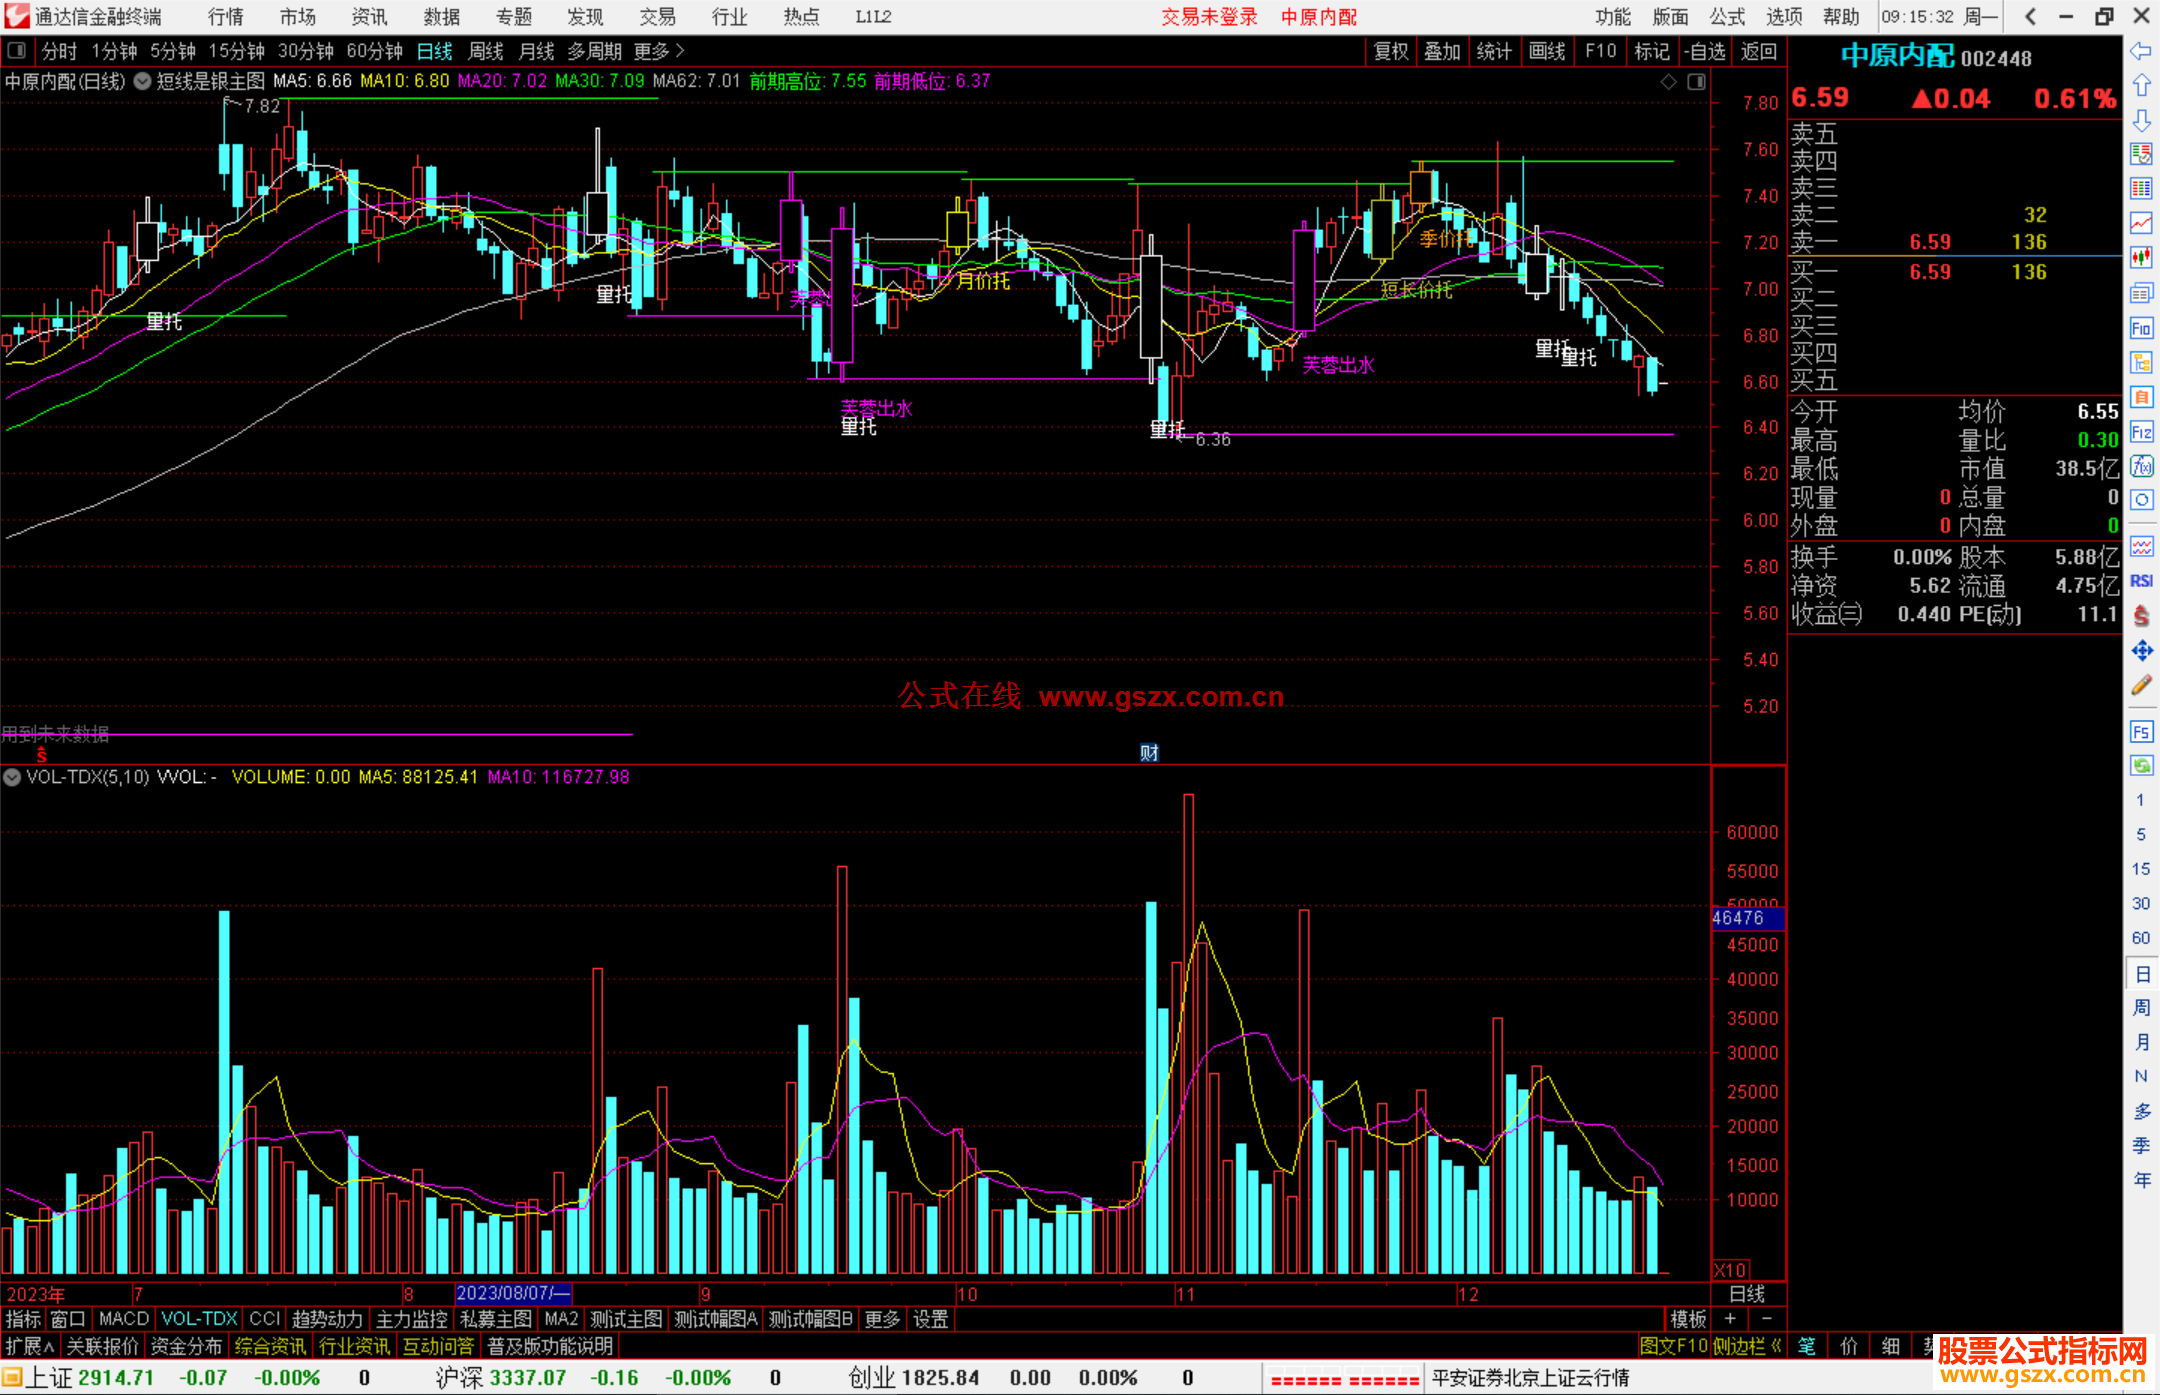Select the pencil drawing tool icon

2141,686
